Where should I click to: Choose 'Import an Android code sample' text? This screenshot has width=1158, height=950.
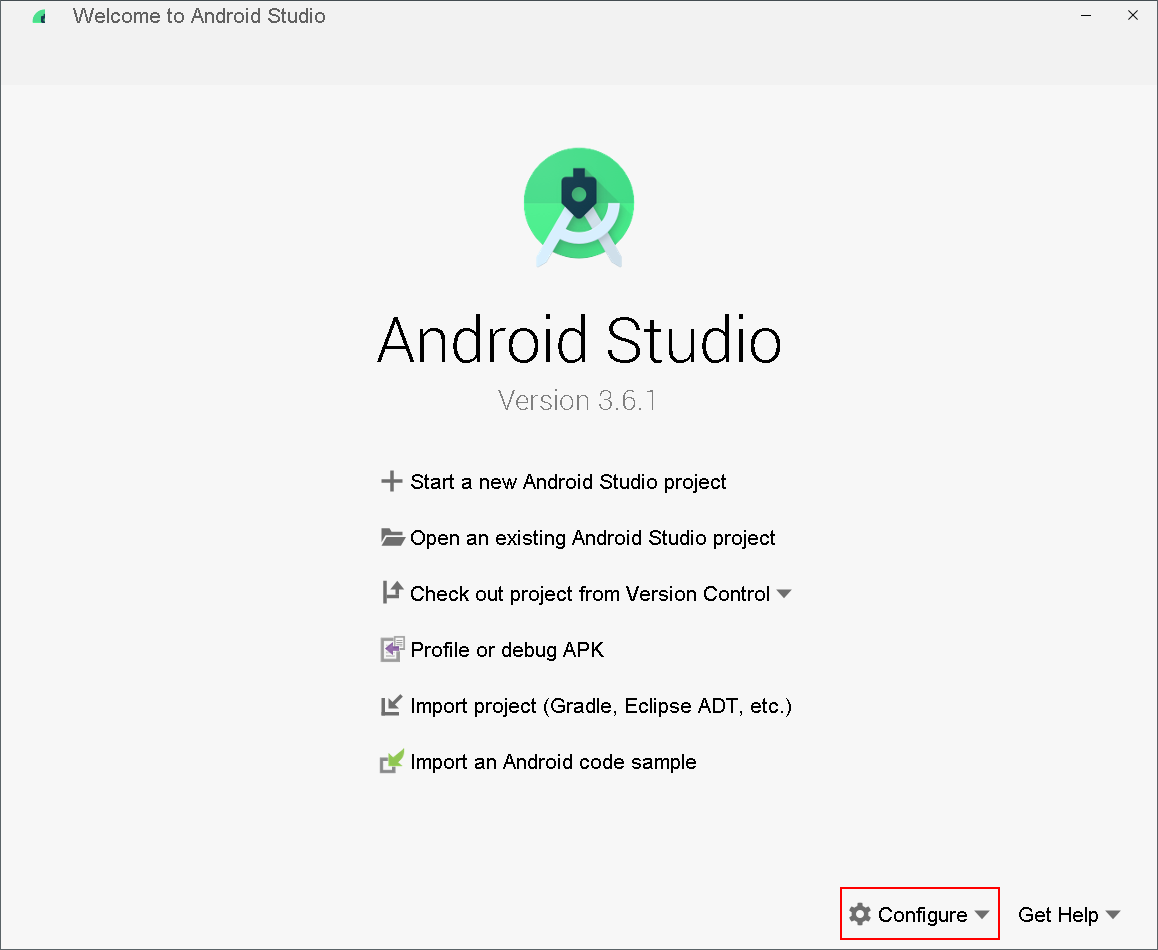[x=553, y=762]
